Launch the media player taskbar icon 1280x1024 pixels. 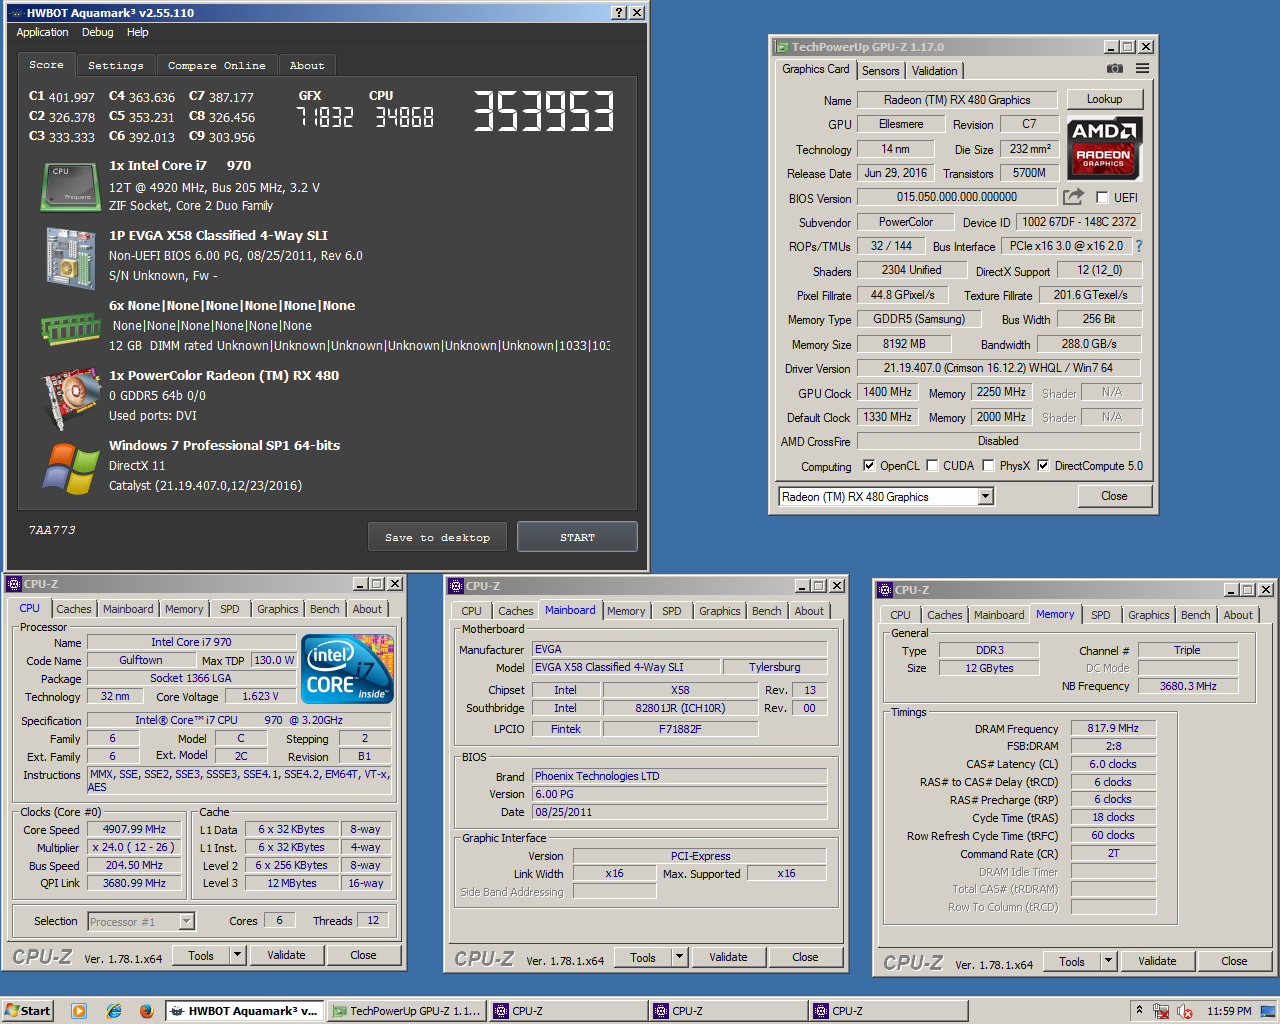[x=79, y=1011]
